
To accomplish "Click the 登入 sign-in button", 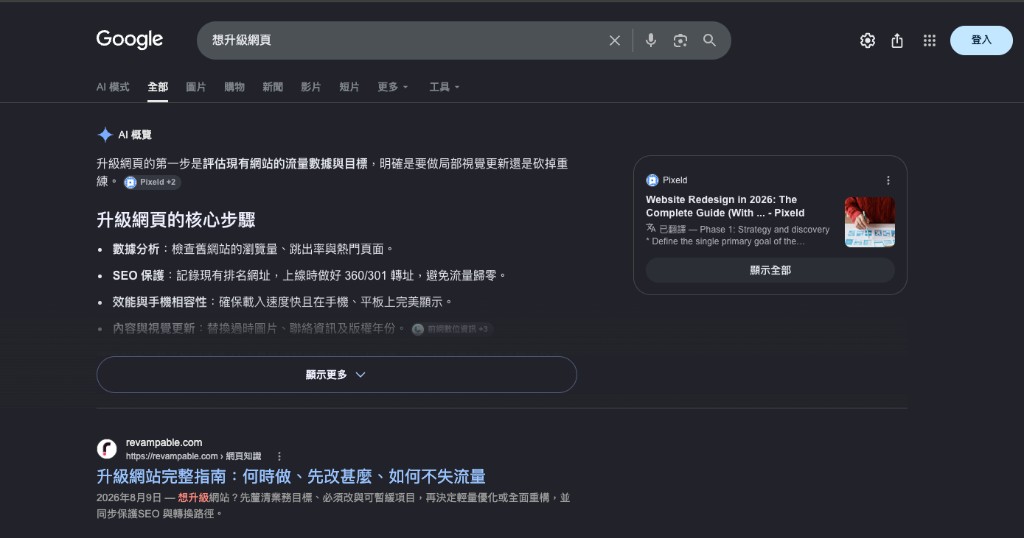I will (x=981, y=40).
